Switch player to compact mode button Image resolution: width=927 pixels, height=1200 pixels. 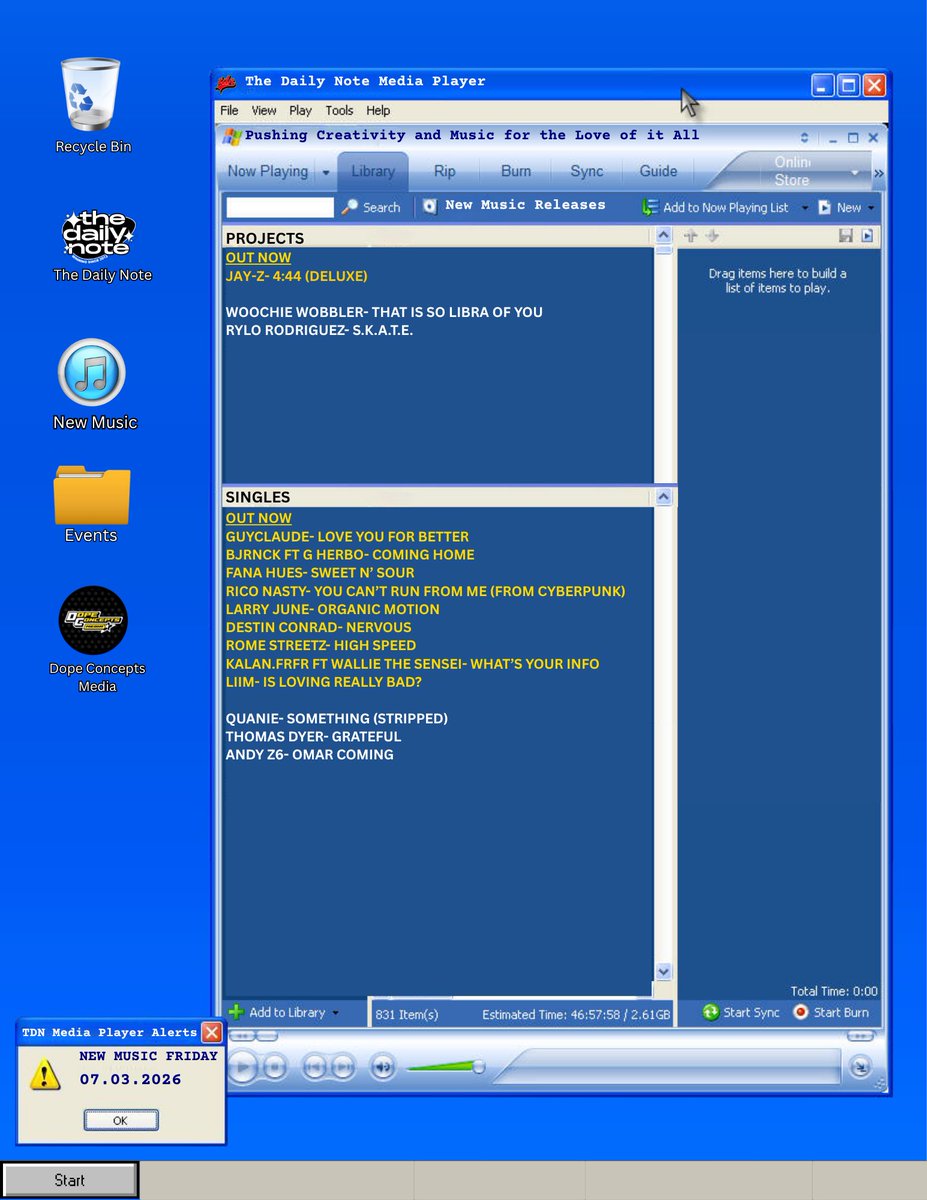(861, 1068)
